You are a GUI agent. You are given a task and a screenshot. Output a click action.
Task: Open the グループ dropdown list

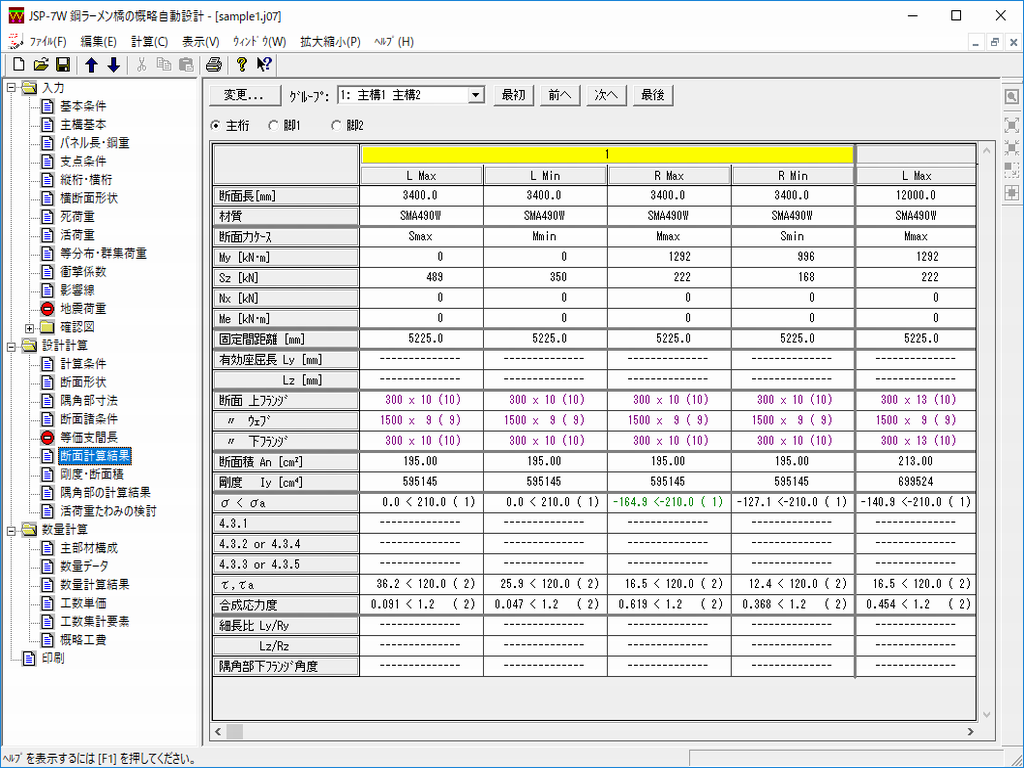[x=476, y=95]
